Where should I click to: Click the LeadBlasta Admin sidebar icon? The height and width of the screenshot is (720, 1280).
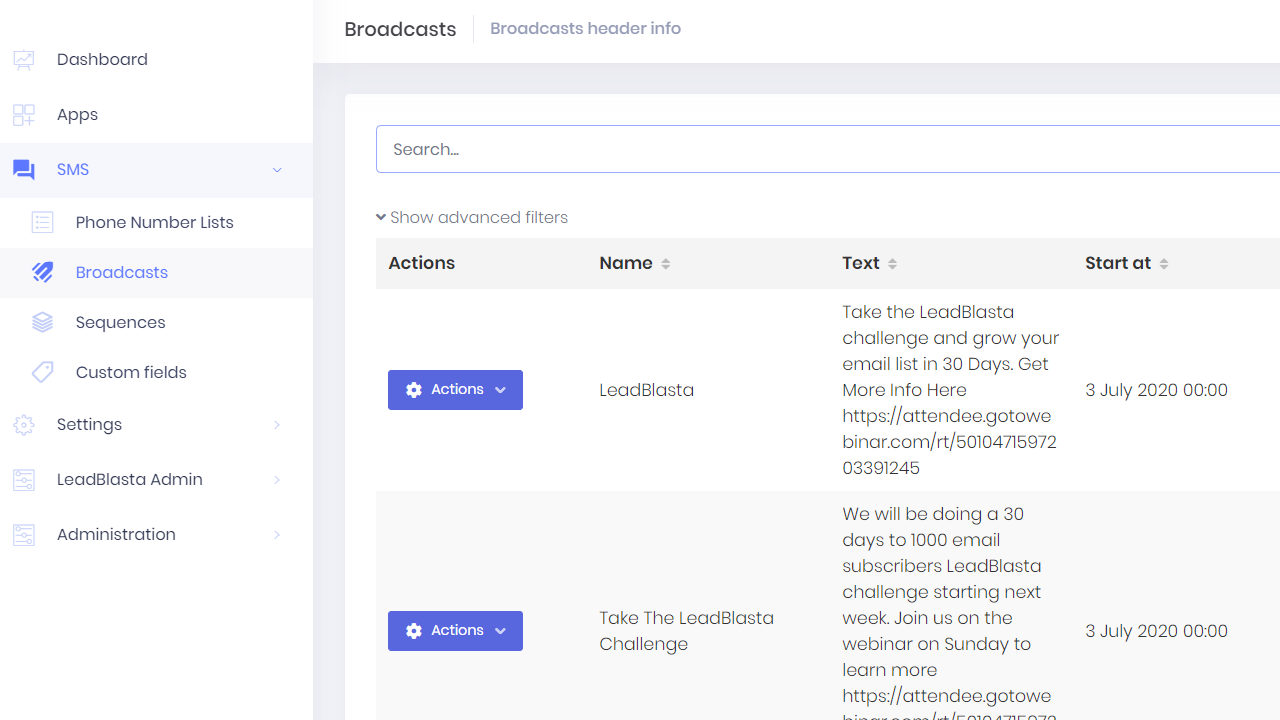24,480
